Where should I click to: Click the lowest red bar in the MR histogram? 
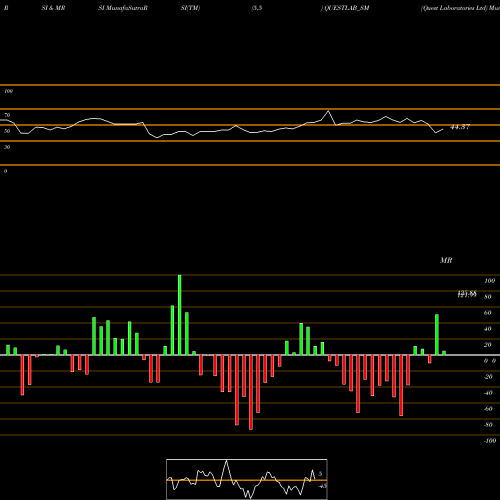tap(251, 392)
